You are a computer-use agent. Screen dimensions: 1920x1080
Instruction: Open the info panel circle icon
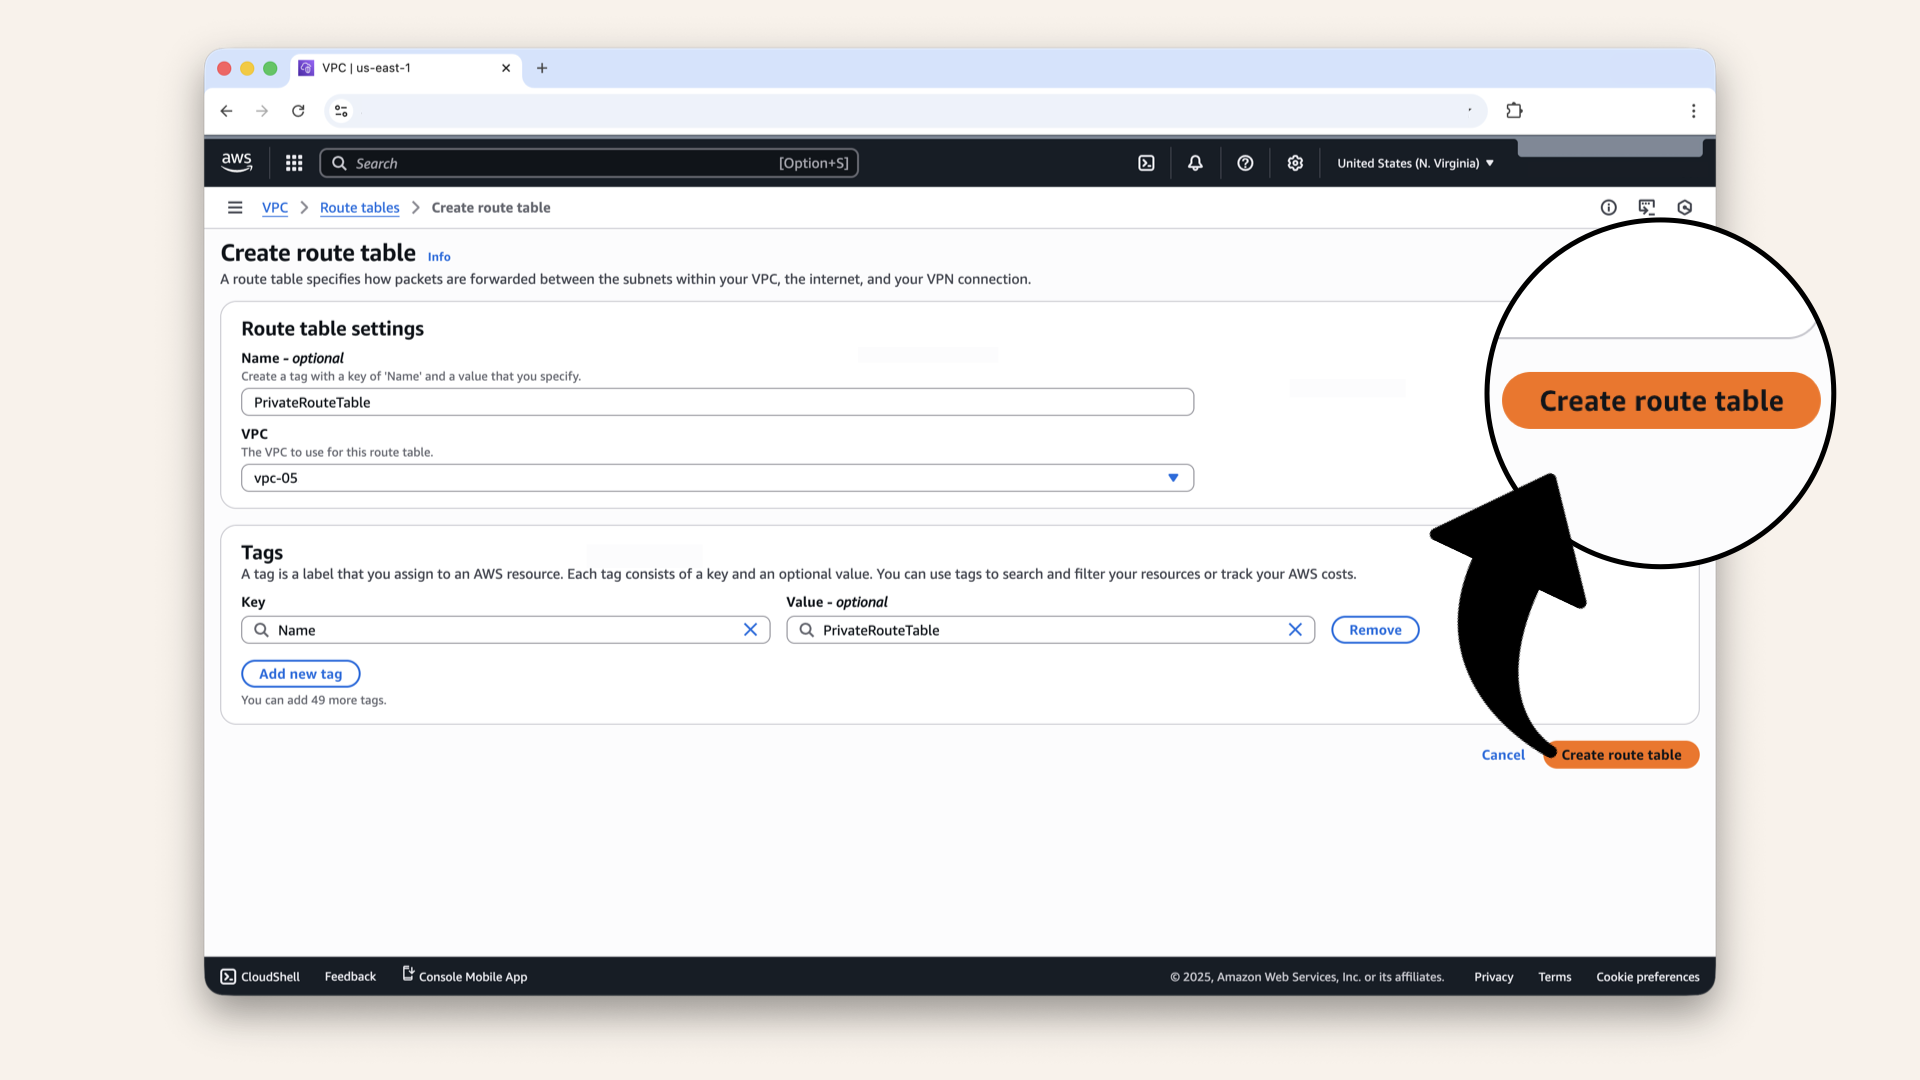coord(1608,208)
